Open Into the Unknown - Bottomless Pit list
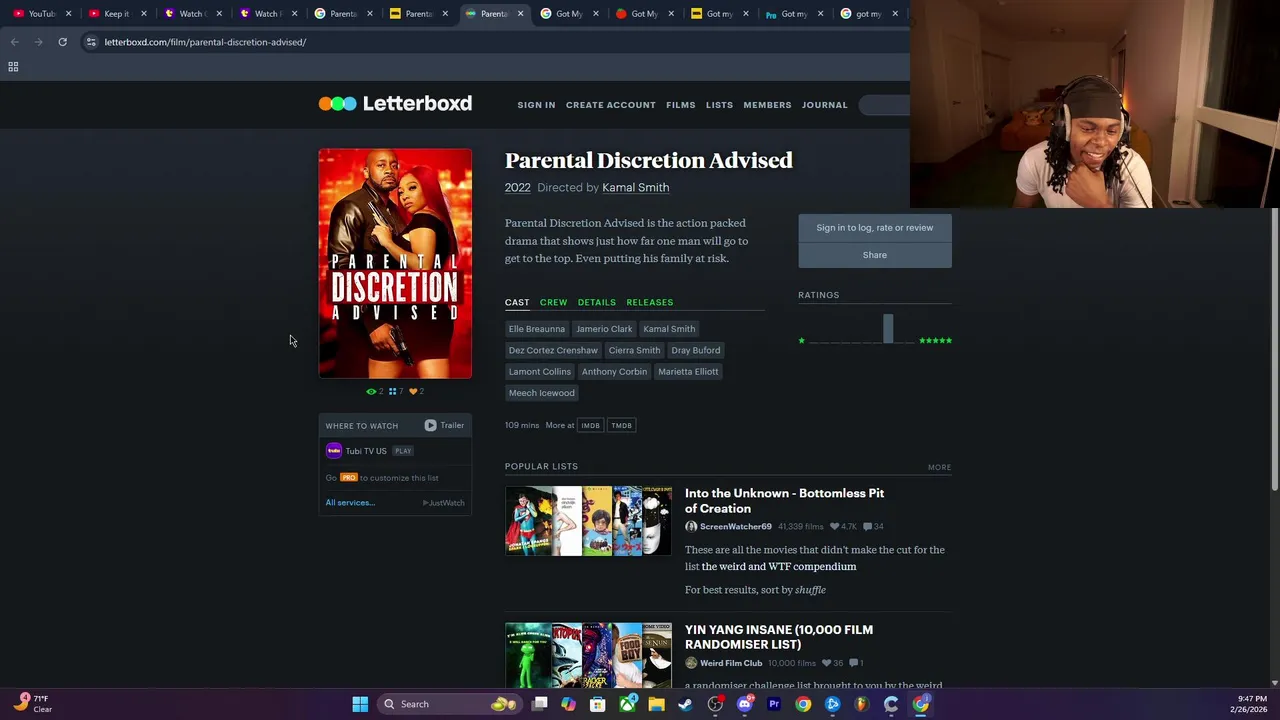The width and height of the screenshot is (1280, 720). point(784,501)
